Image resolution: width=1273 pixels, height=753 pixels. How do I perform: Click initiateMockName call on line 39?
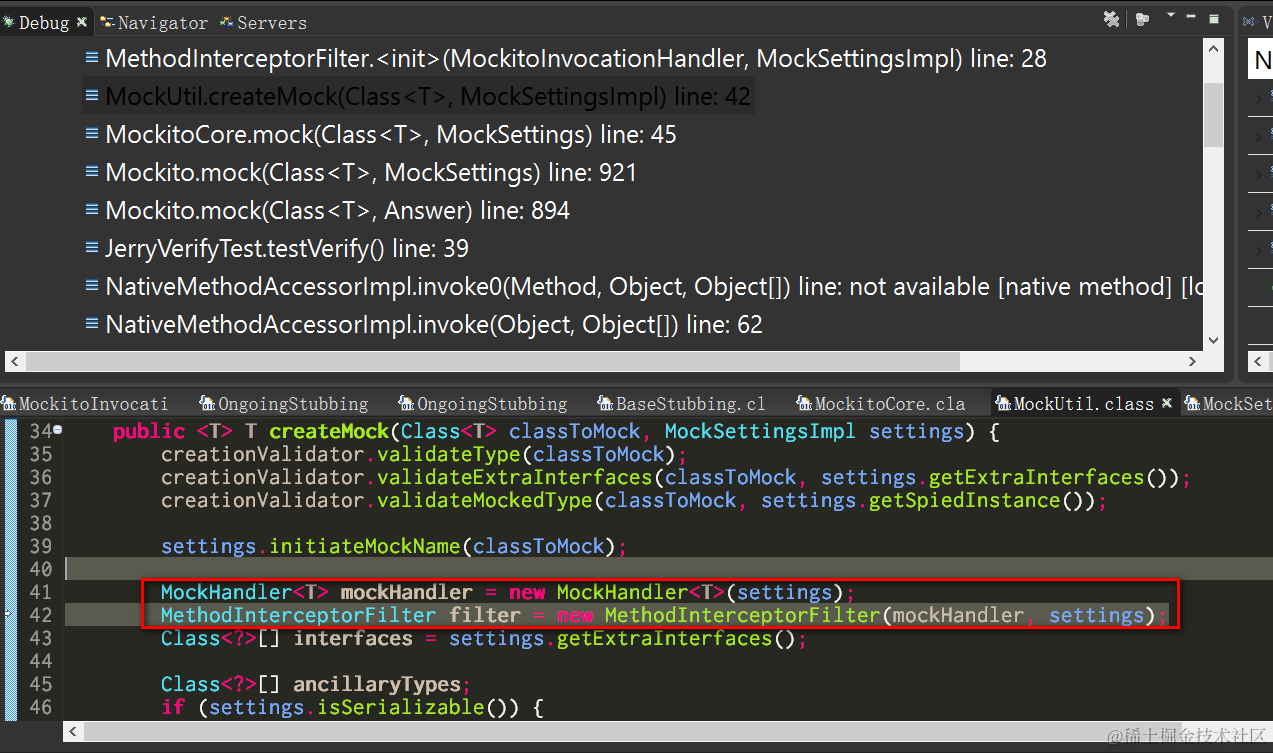[x=365, y=547]
